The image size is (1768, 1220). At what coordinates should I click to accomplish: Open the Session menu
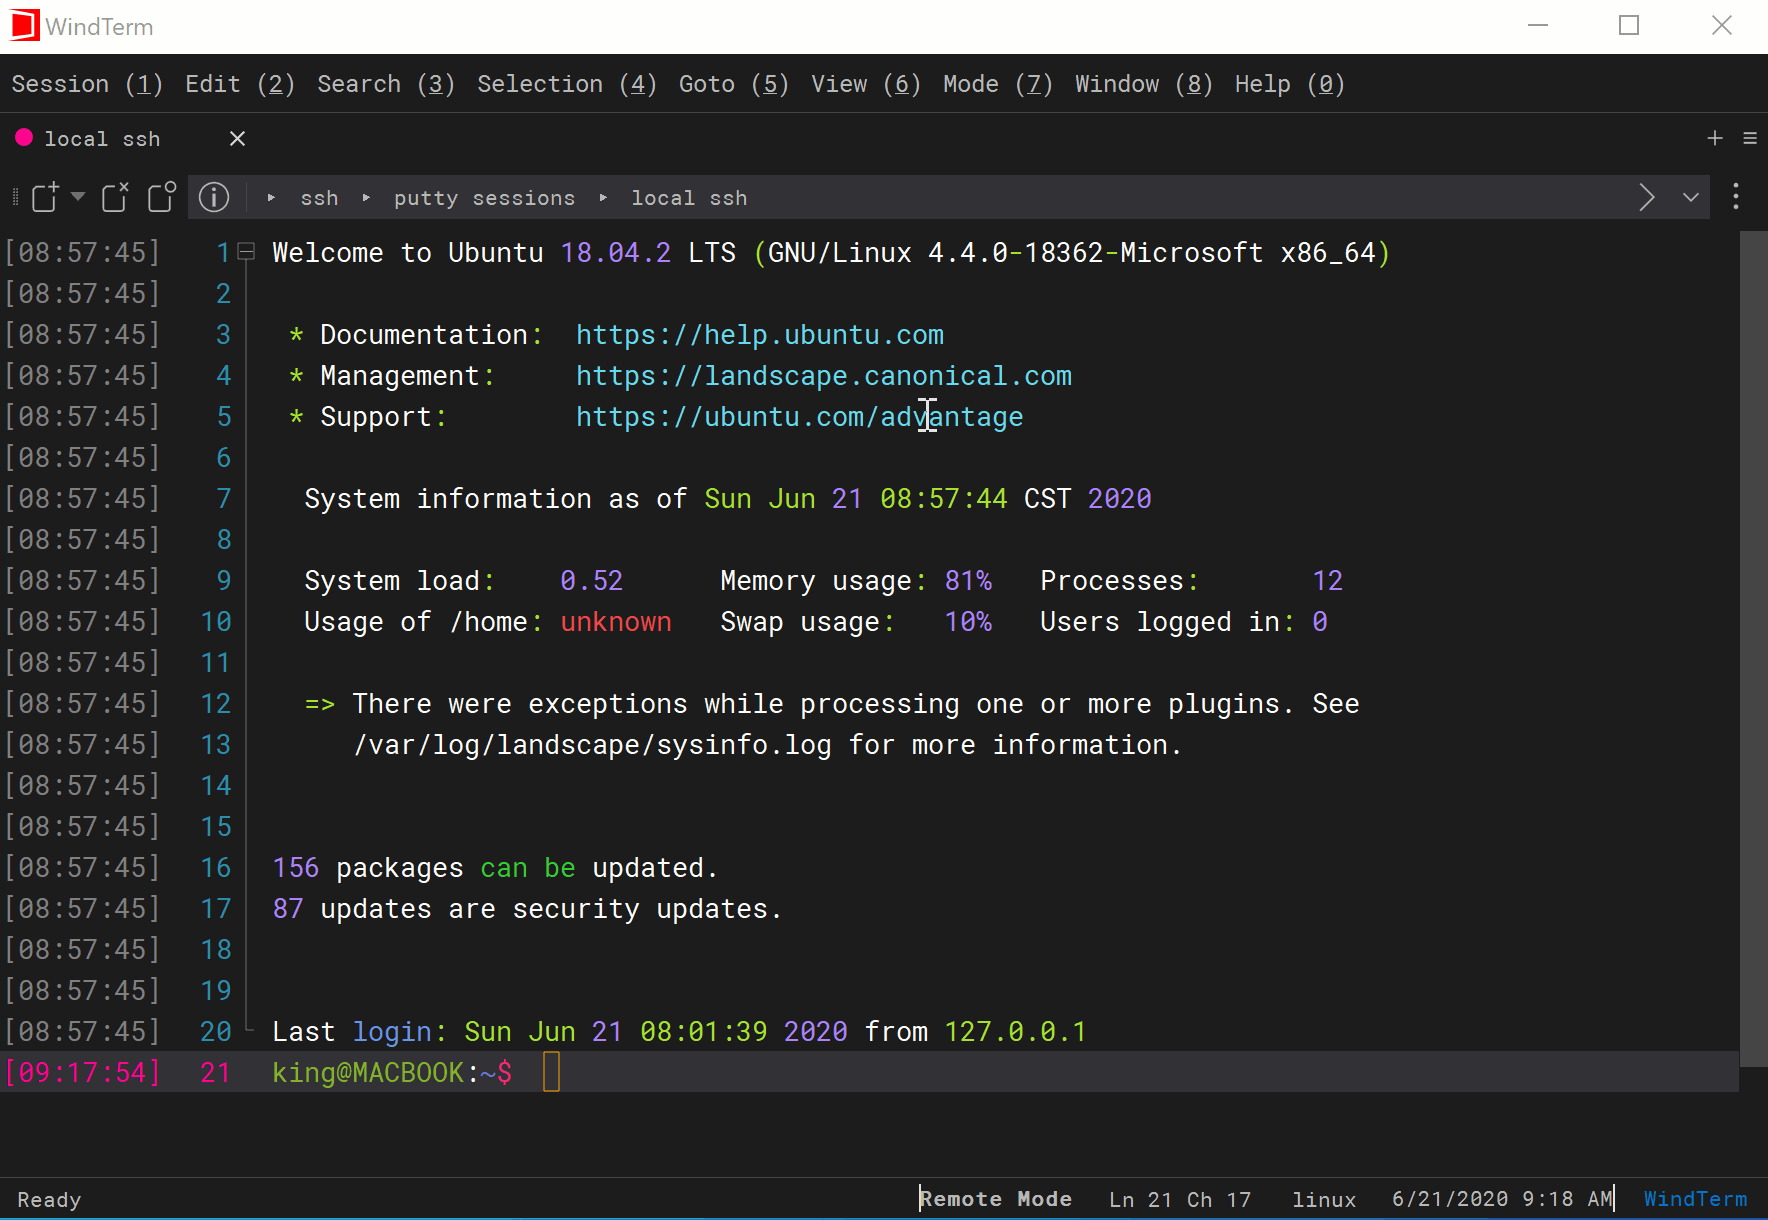86,84
